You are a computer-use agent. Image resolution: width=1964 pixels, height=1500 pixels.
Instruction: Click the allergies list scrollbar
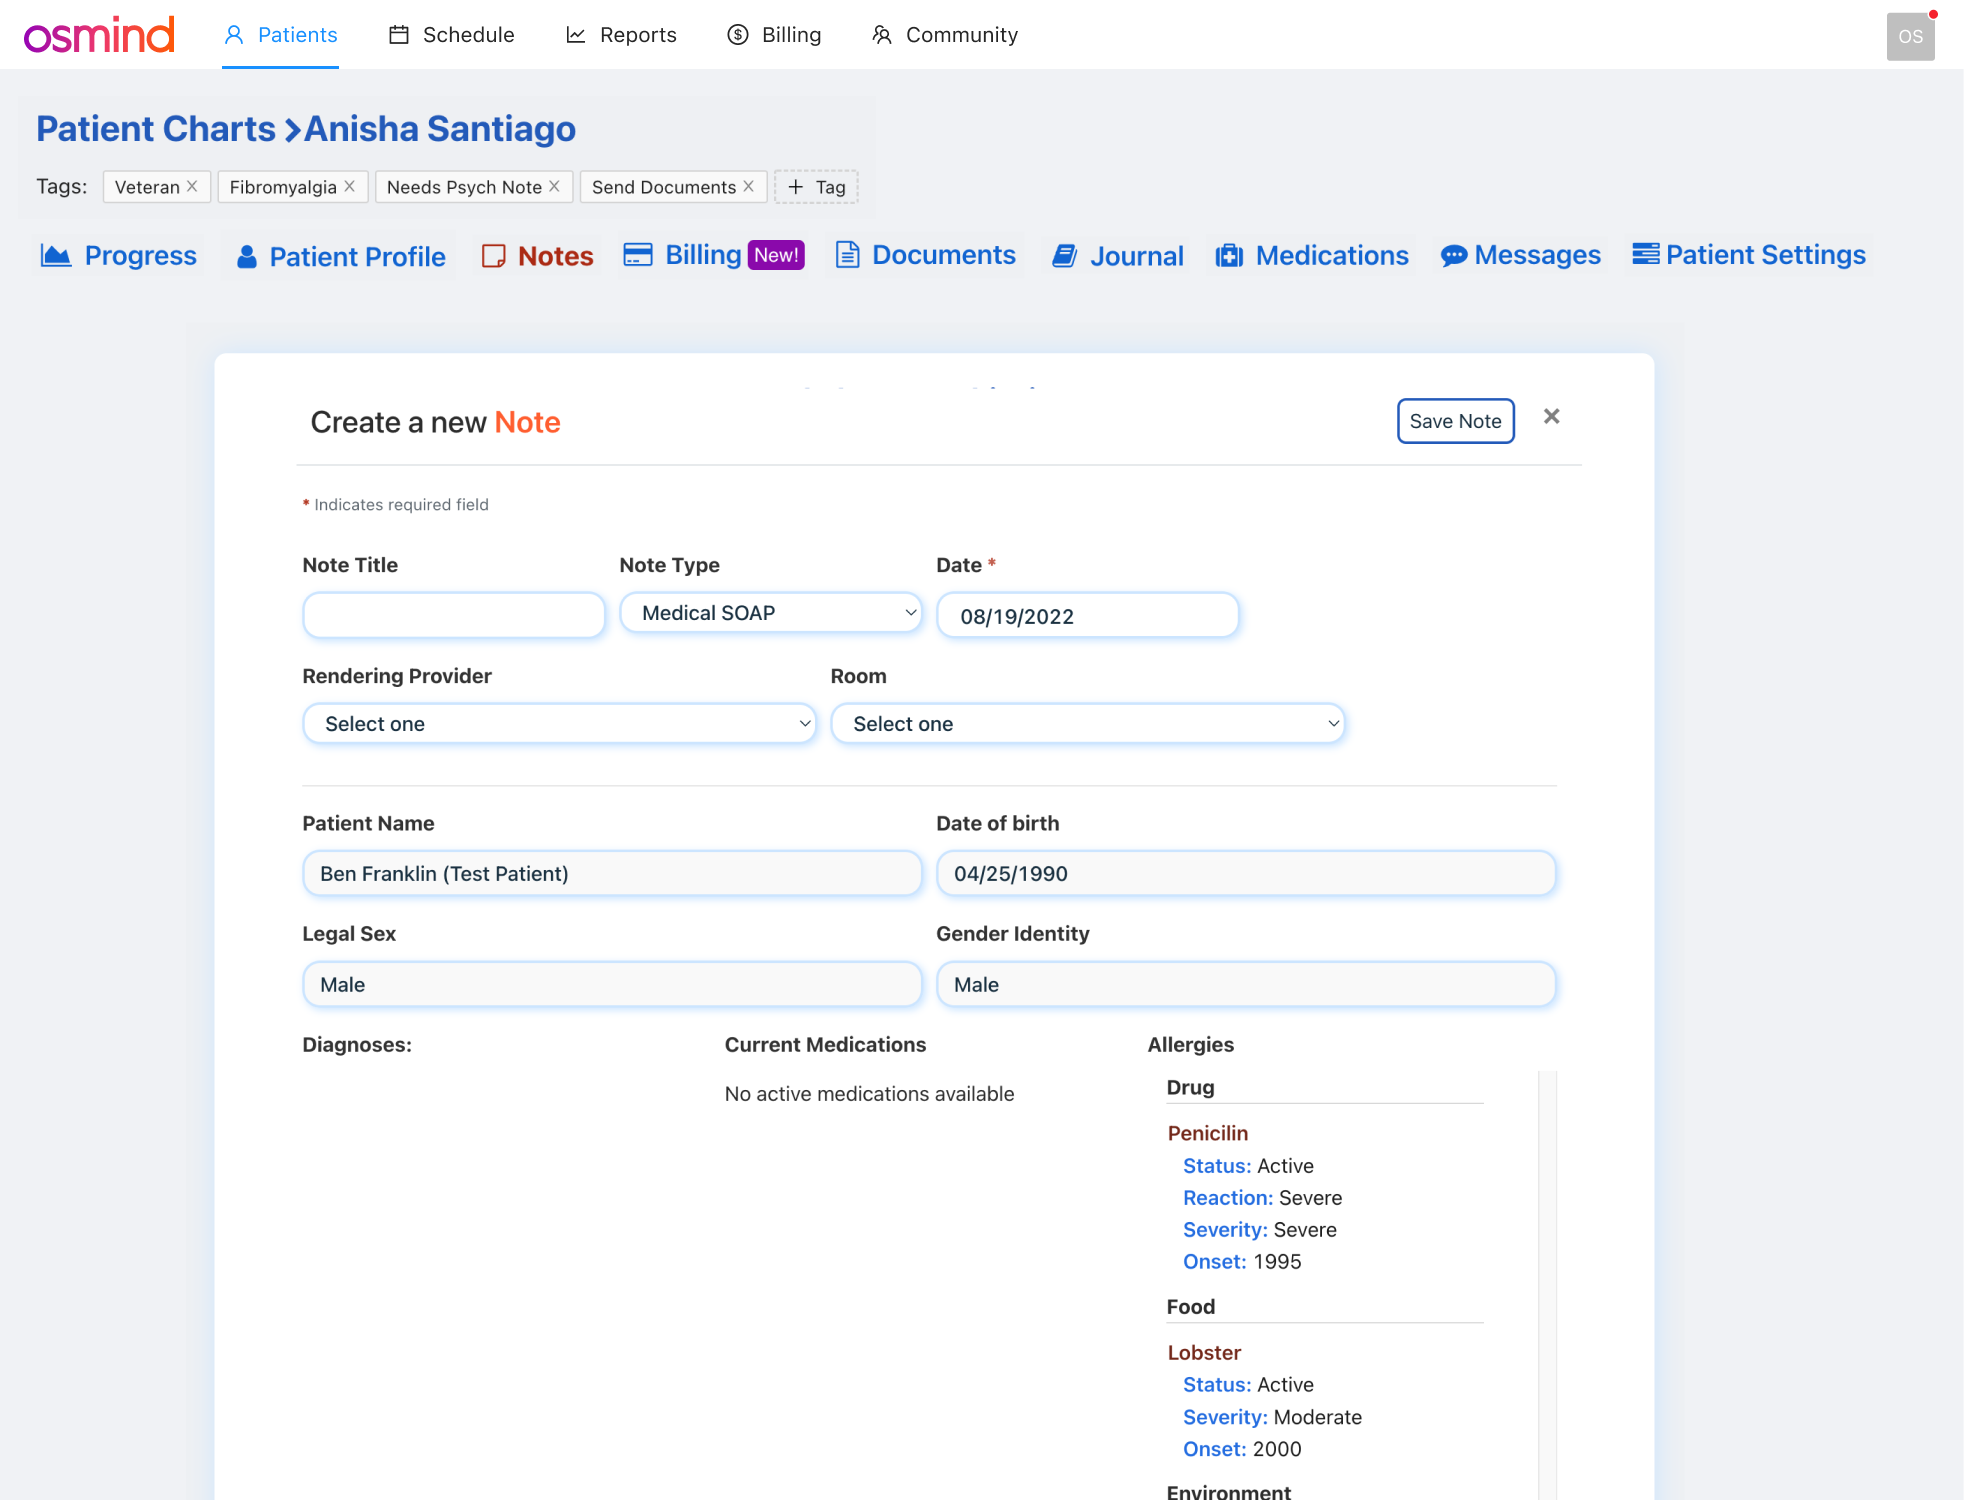tap(1547, 1280)
